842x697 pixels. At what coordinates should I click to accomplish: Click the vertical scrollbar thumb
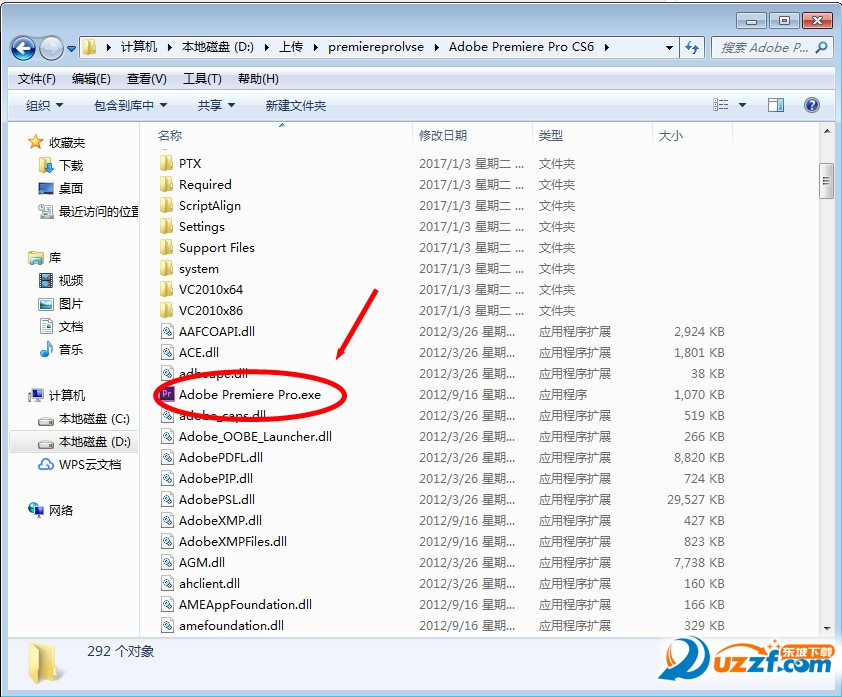[x=826, y=181]
